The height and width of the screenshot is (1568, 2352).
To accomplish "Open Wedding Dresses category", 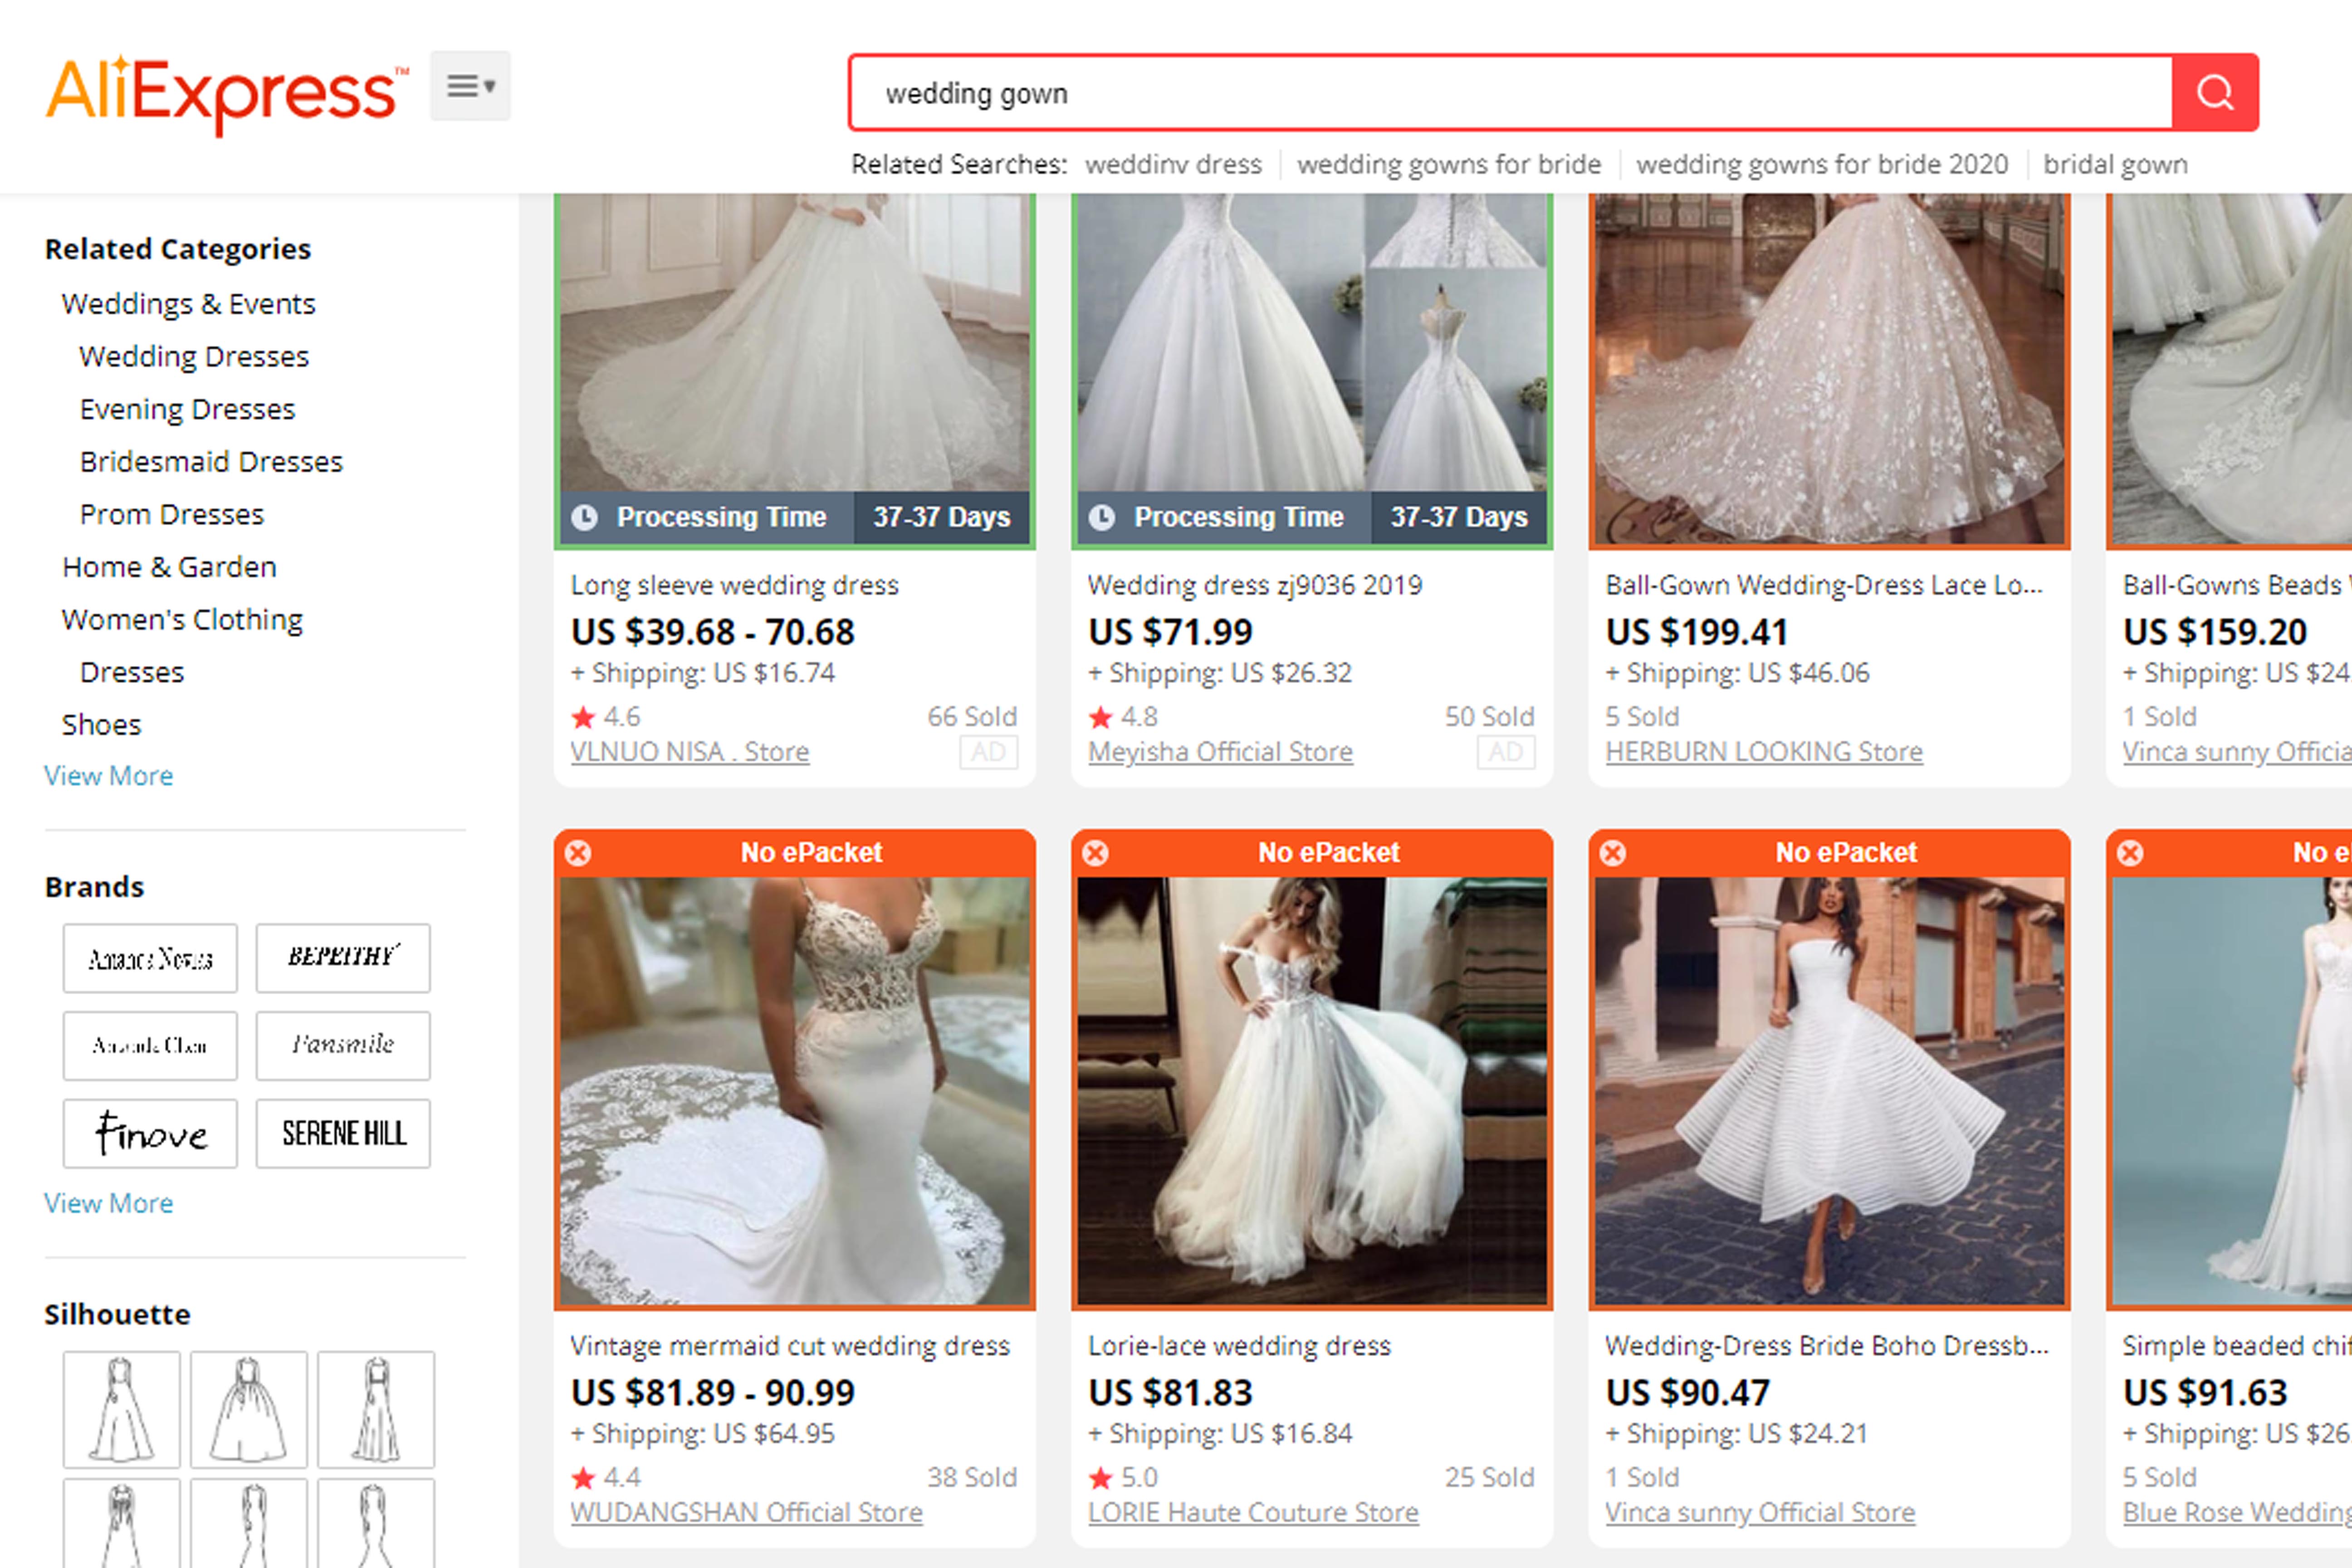I will click(x=194, y=357).
